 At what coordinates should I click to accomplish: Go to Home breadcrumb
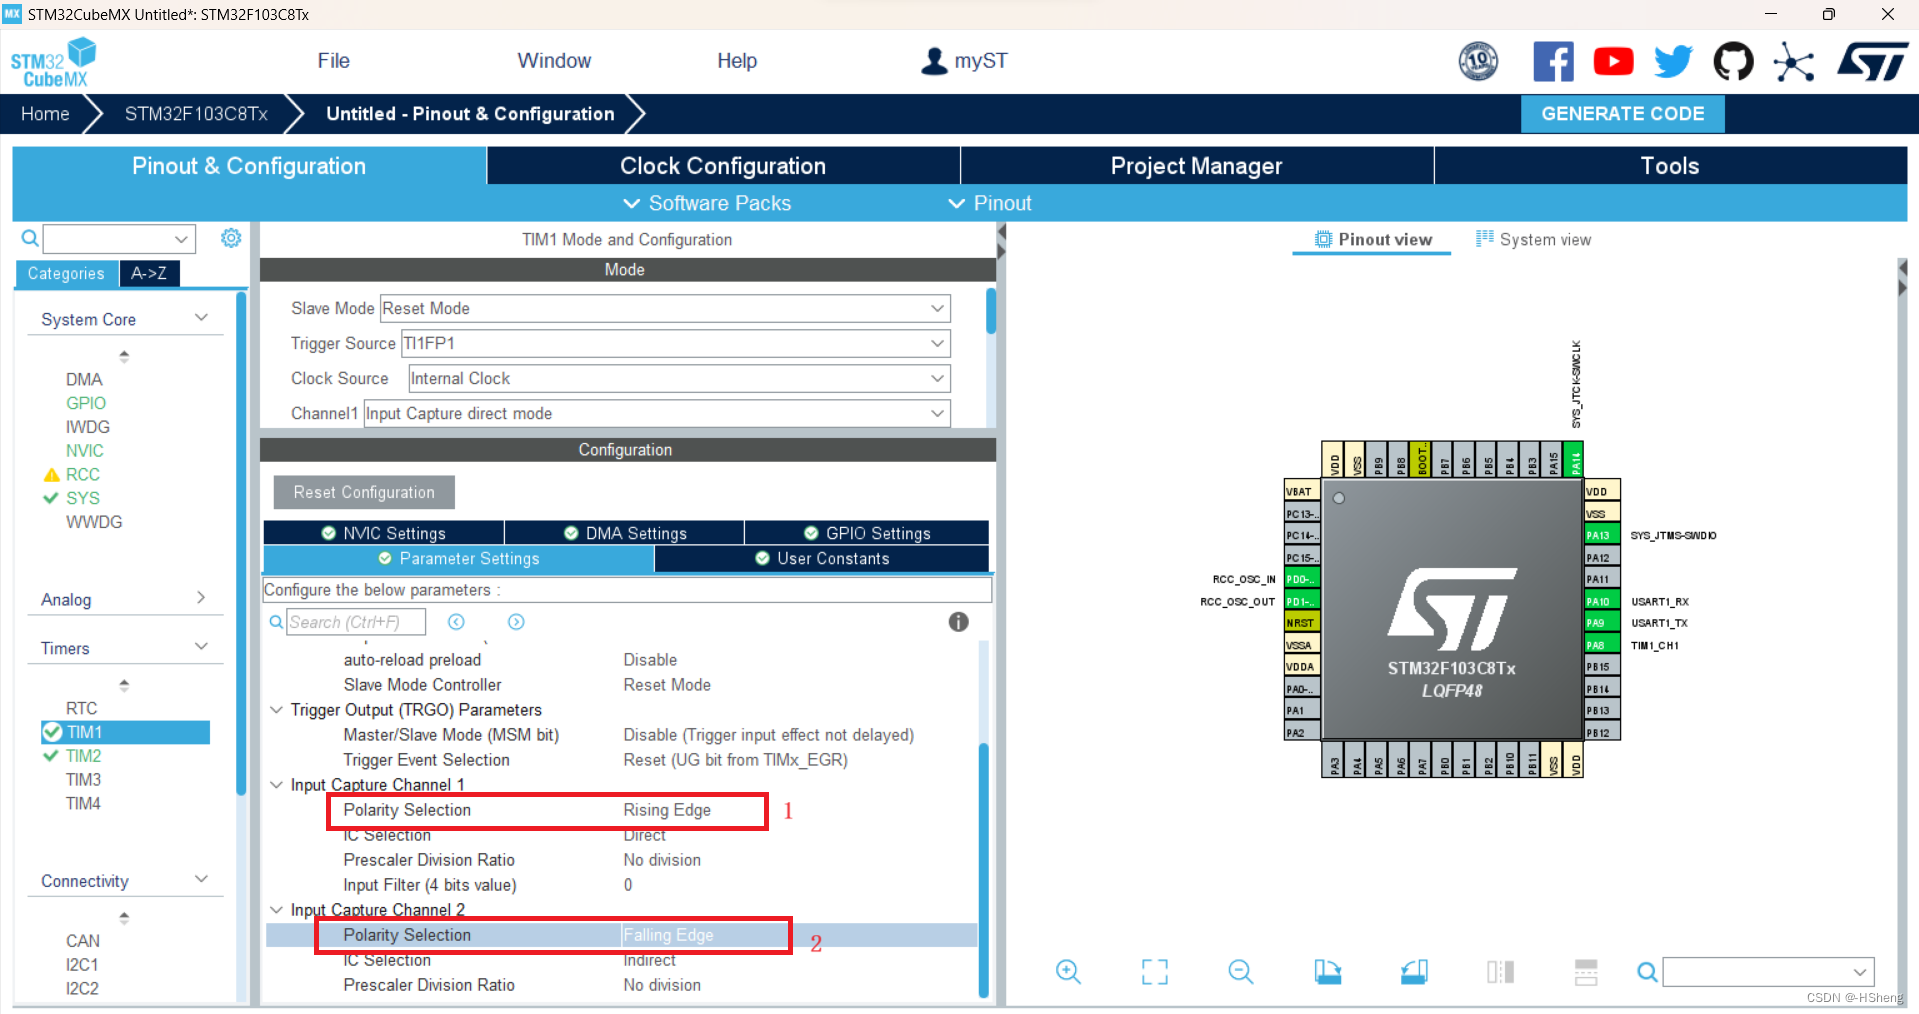pos(45,114)
